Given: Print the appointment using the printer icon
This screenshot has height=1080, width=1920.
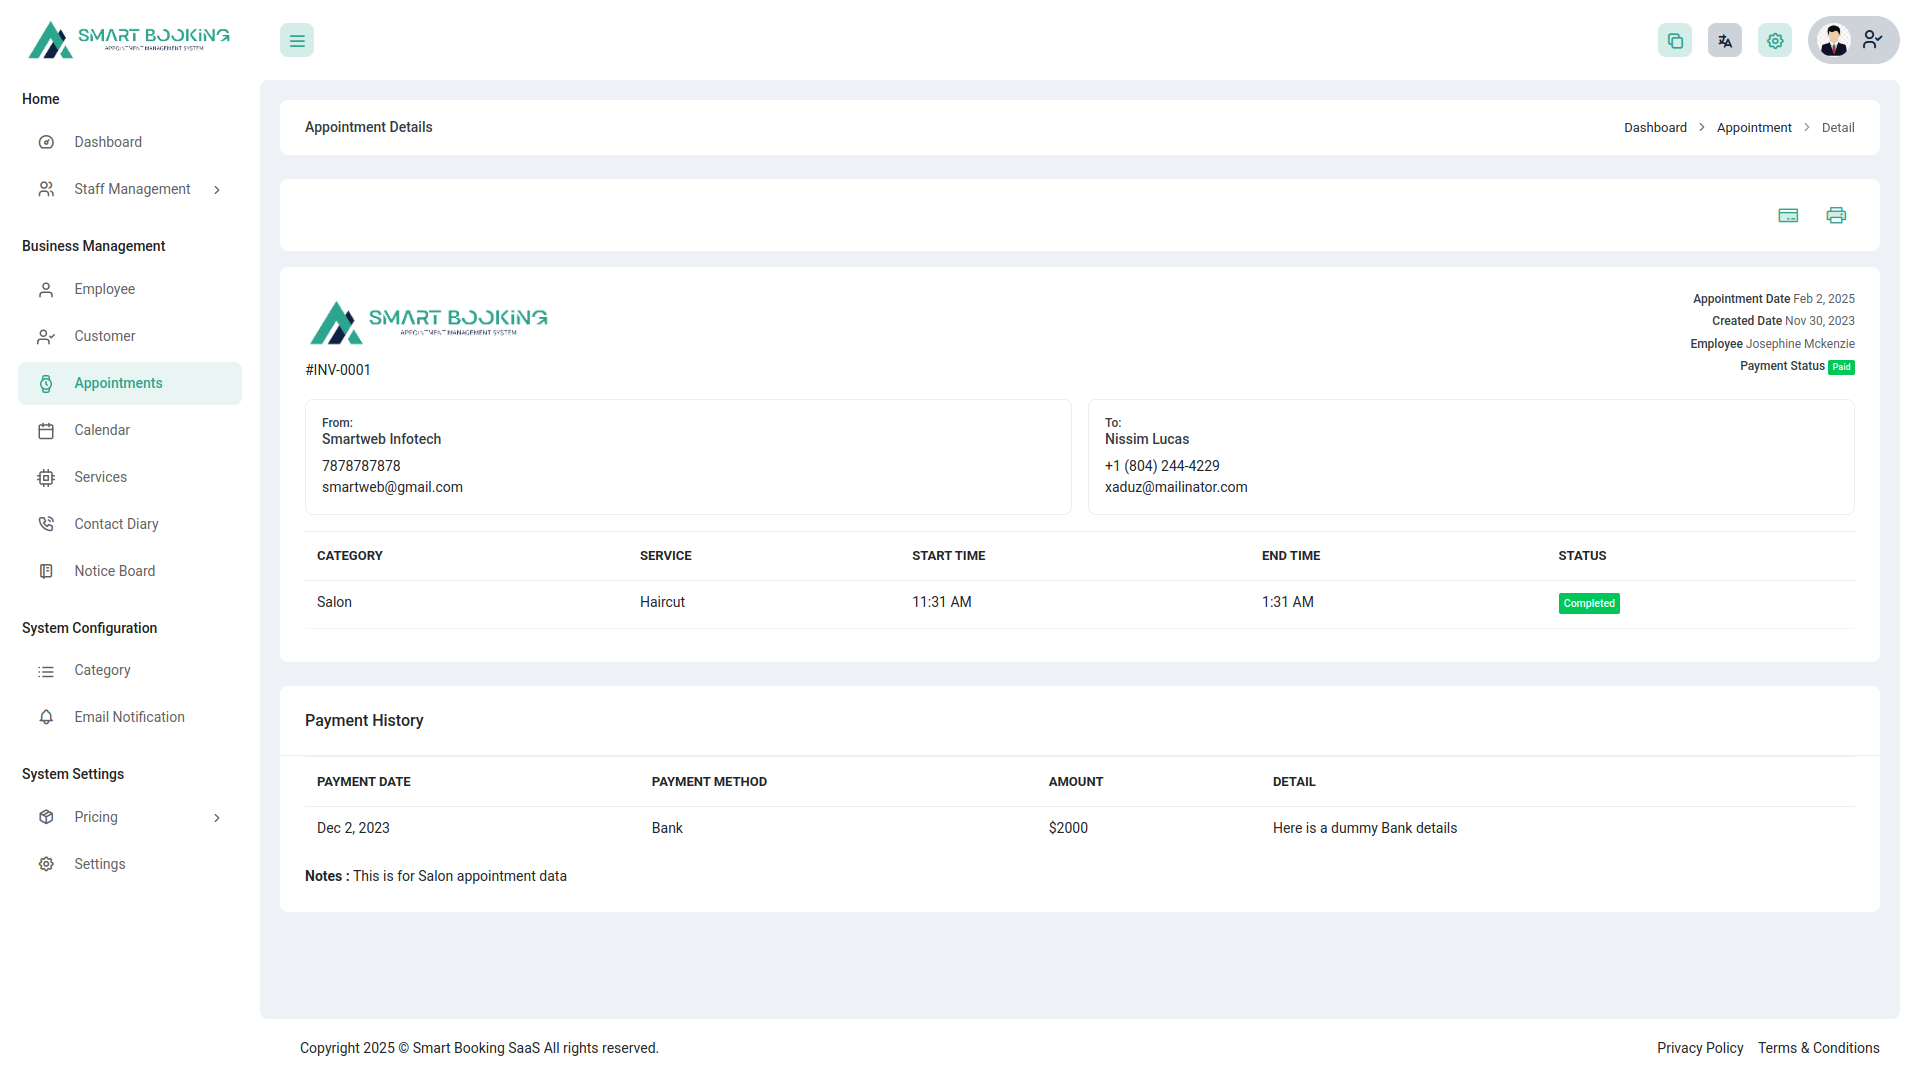Looking at the screenshot, I should pyautogui.click(x=1836, y=215).
